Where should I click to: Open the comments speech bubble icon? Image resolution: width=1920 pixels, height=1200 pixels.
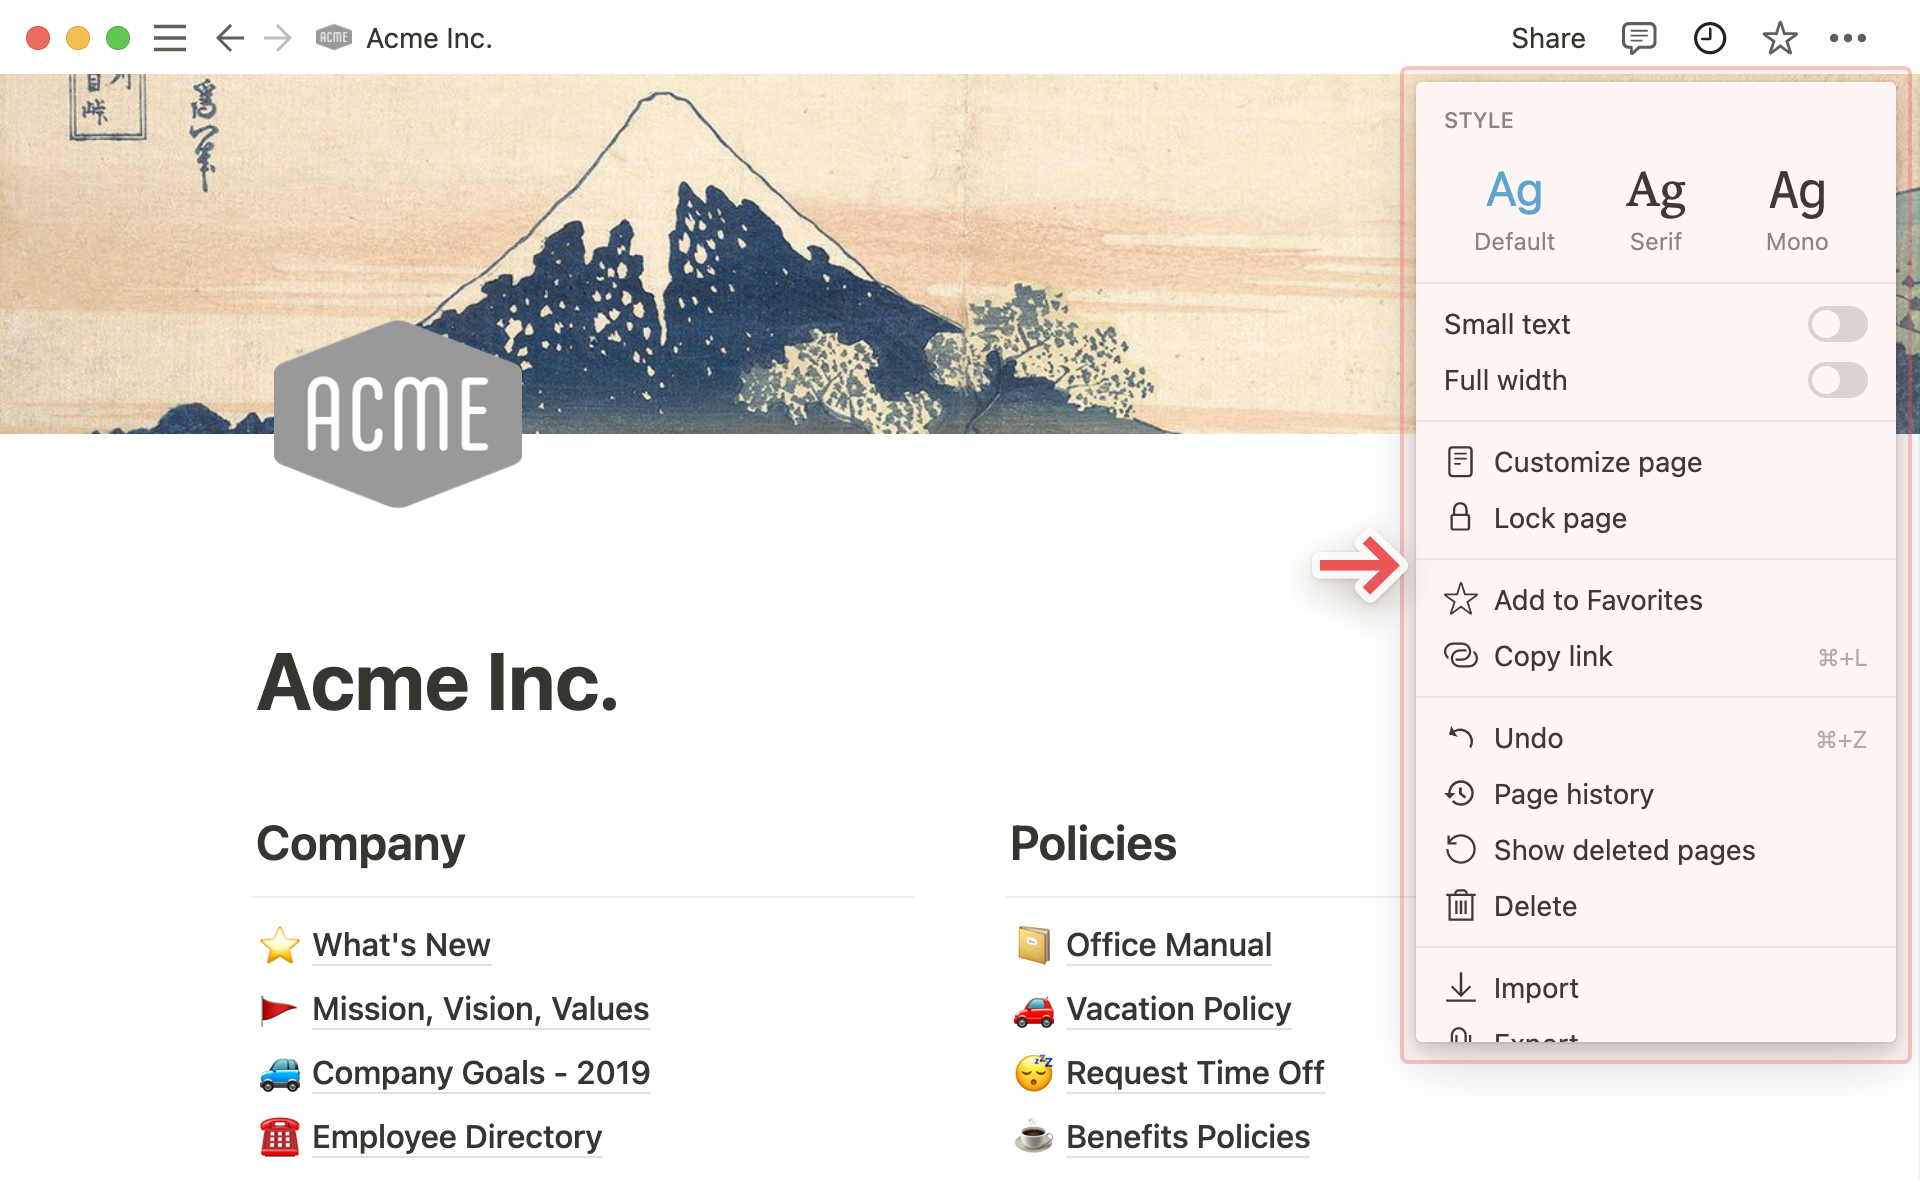tap(1638, 38)
